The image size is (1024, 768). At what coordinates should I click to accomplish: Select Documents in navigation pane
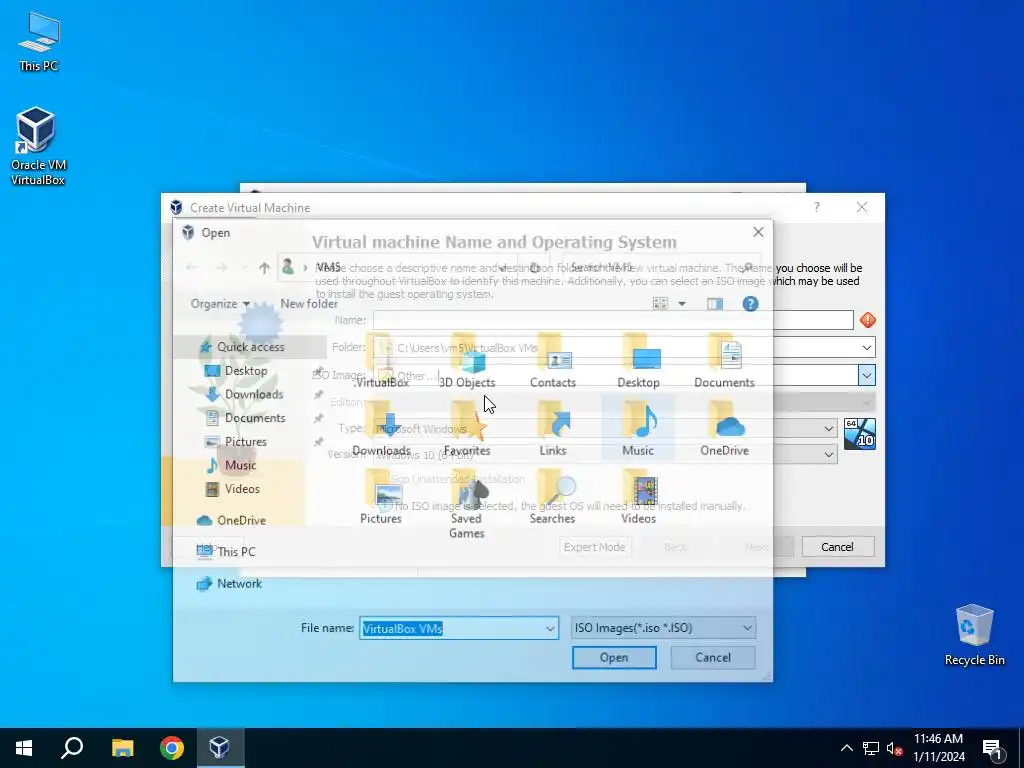pyautogui.click(x=255, y=418)
